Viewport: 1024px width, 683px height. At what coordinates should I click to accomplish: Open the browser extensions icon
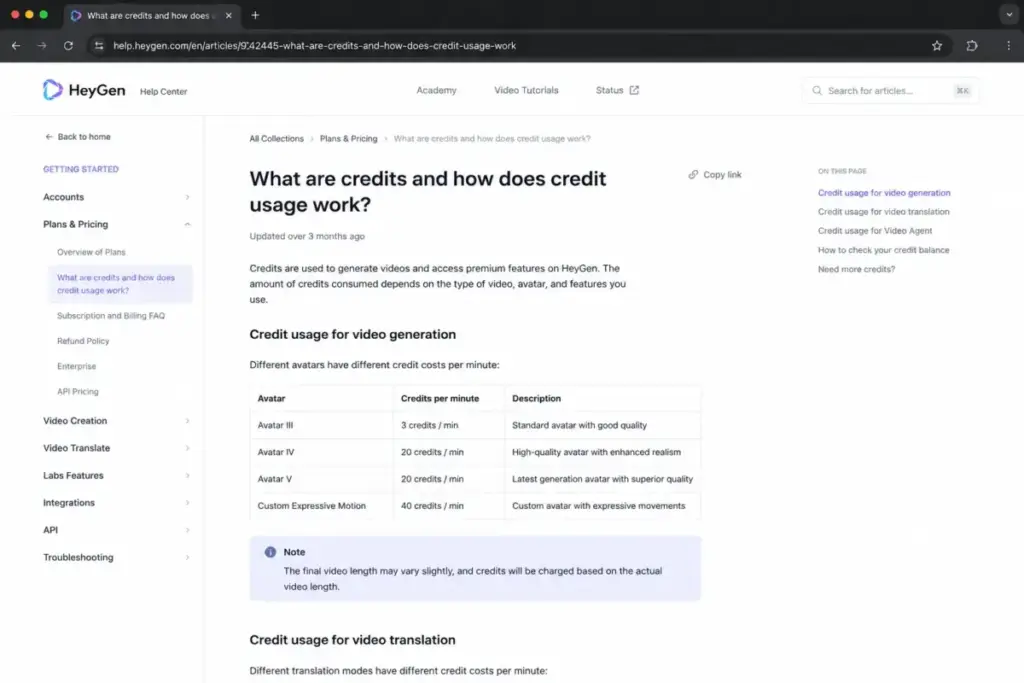pyautogui.click(x=972, y=46)
